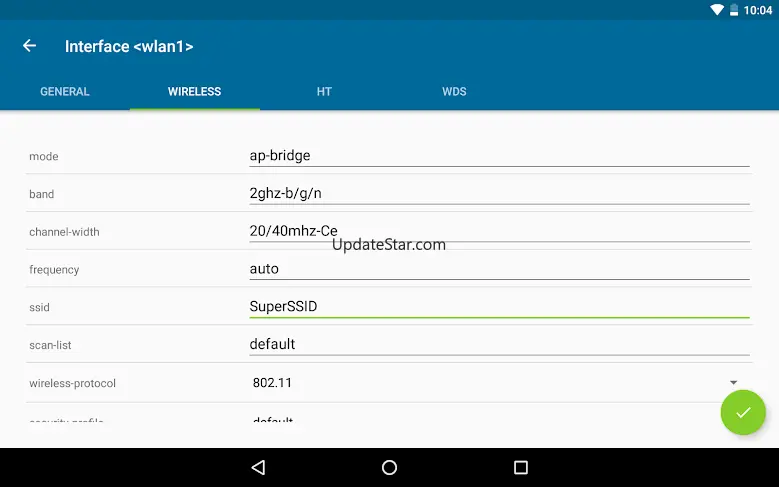779x487 pixels.
Task: Click the 'Interface <wlan1>' title
Action: click(129, 46)
